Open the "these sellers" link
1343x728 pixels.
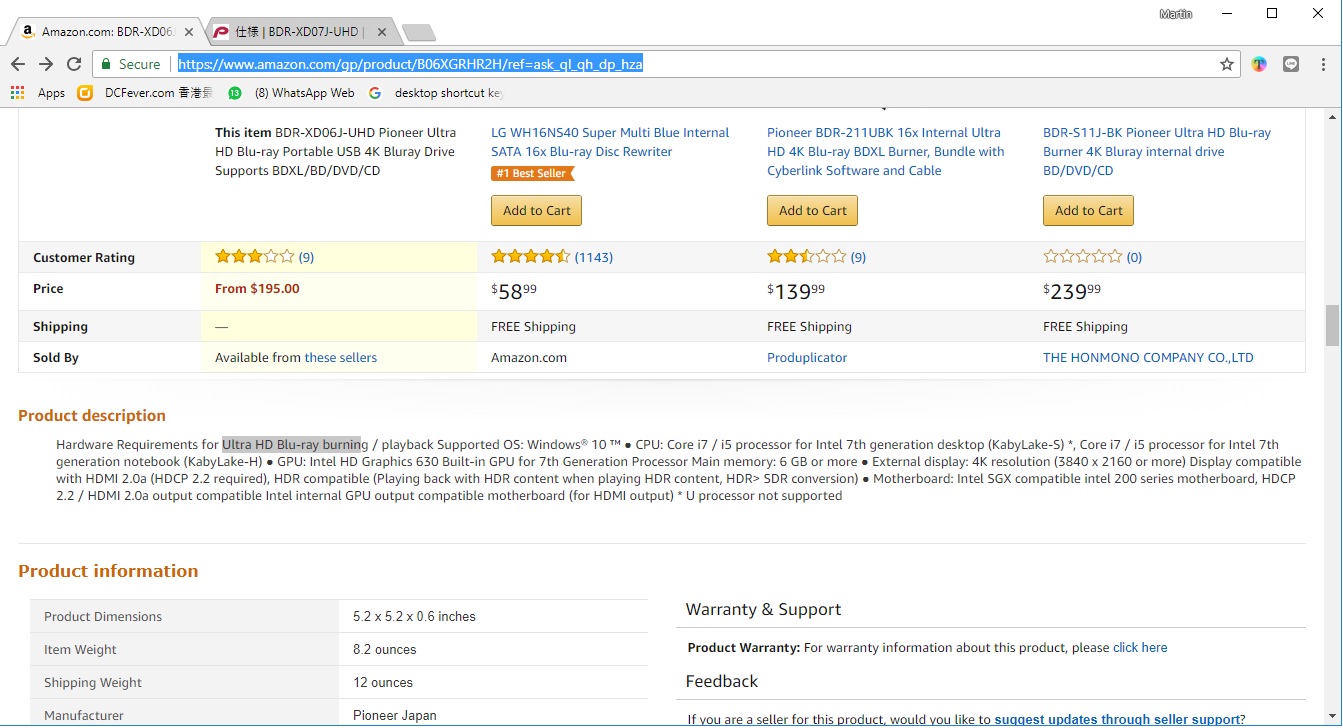[x=340, y=358]
